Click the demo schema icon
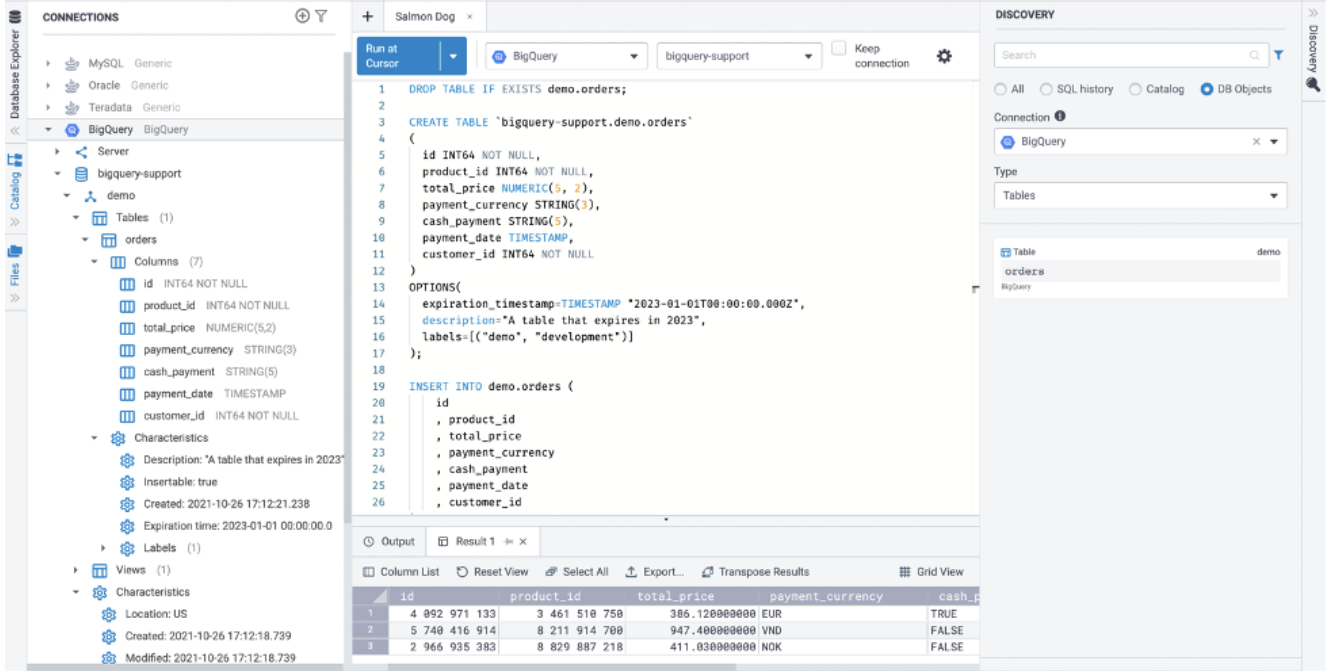The height and width of the screenshot is (671, 1342). [91, 196]
